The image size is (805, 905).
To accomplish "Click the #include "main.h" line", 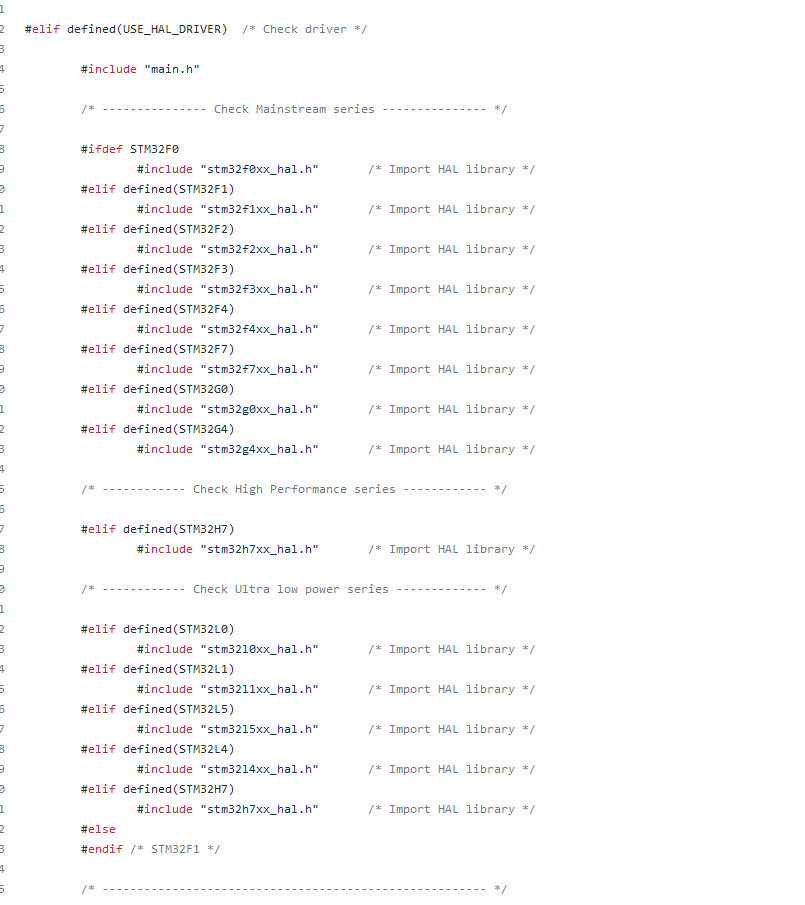I will point(140,69).
